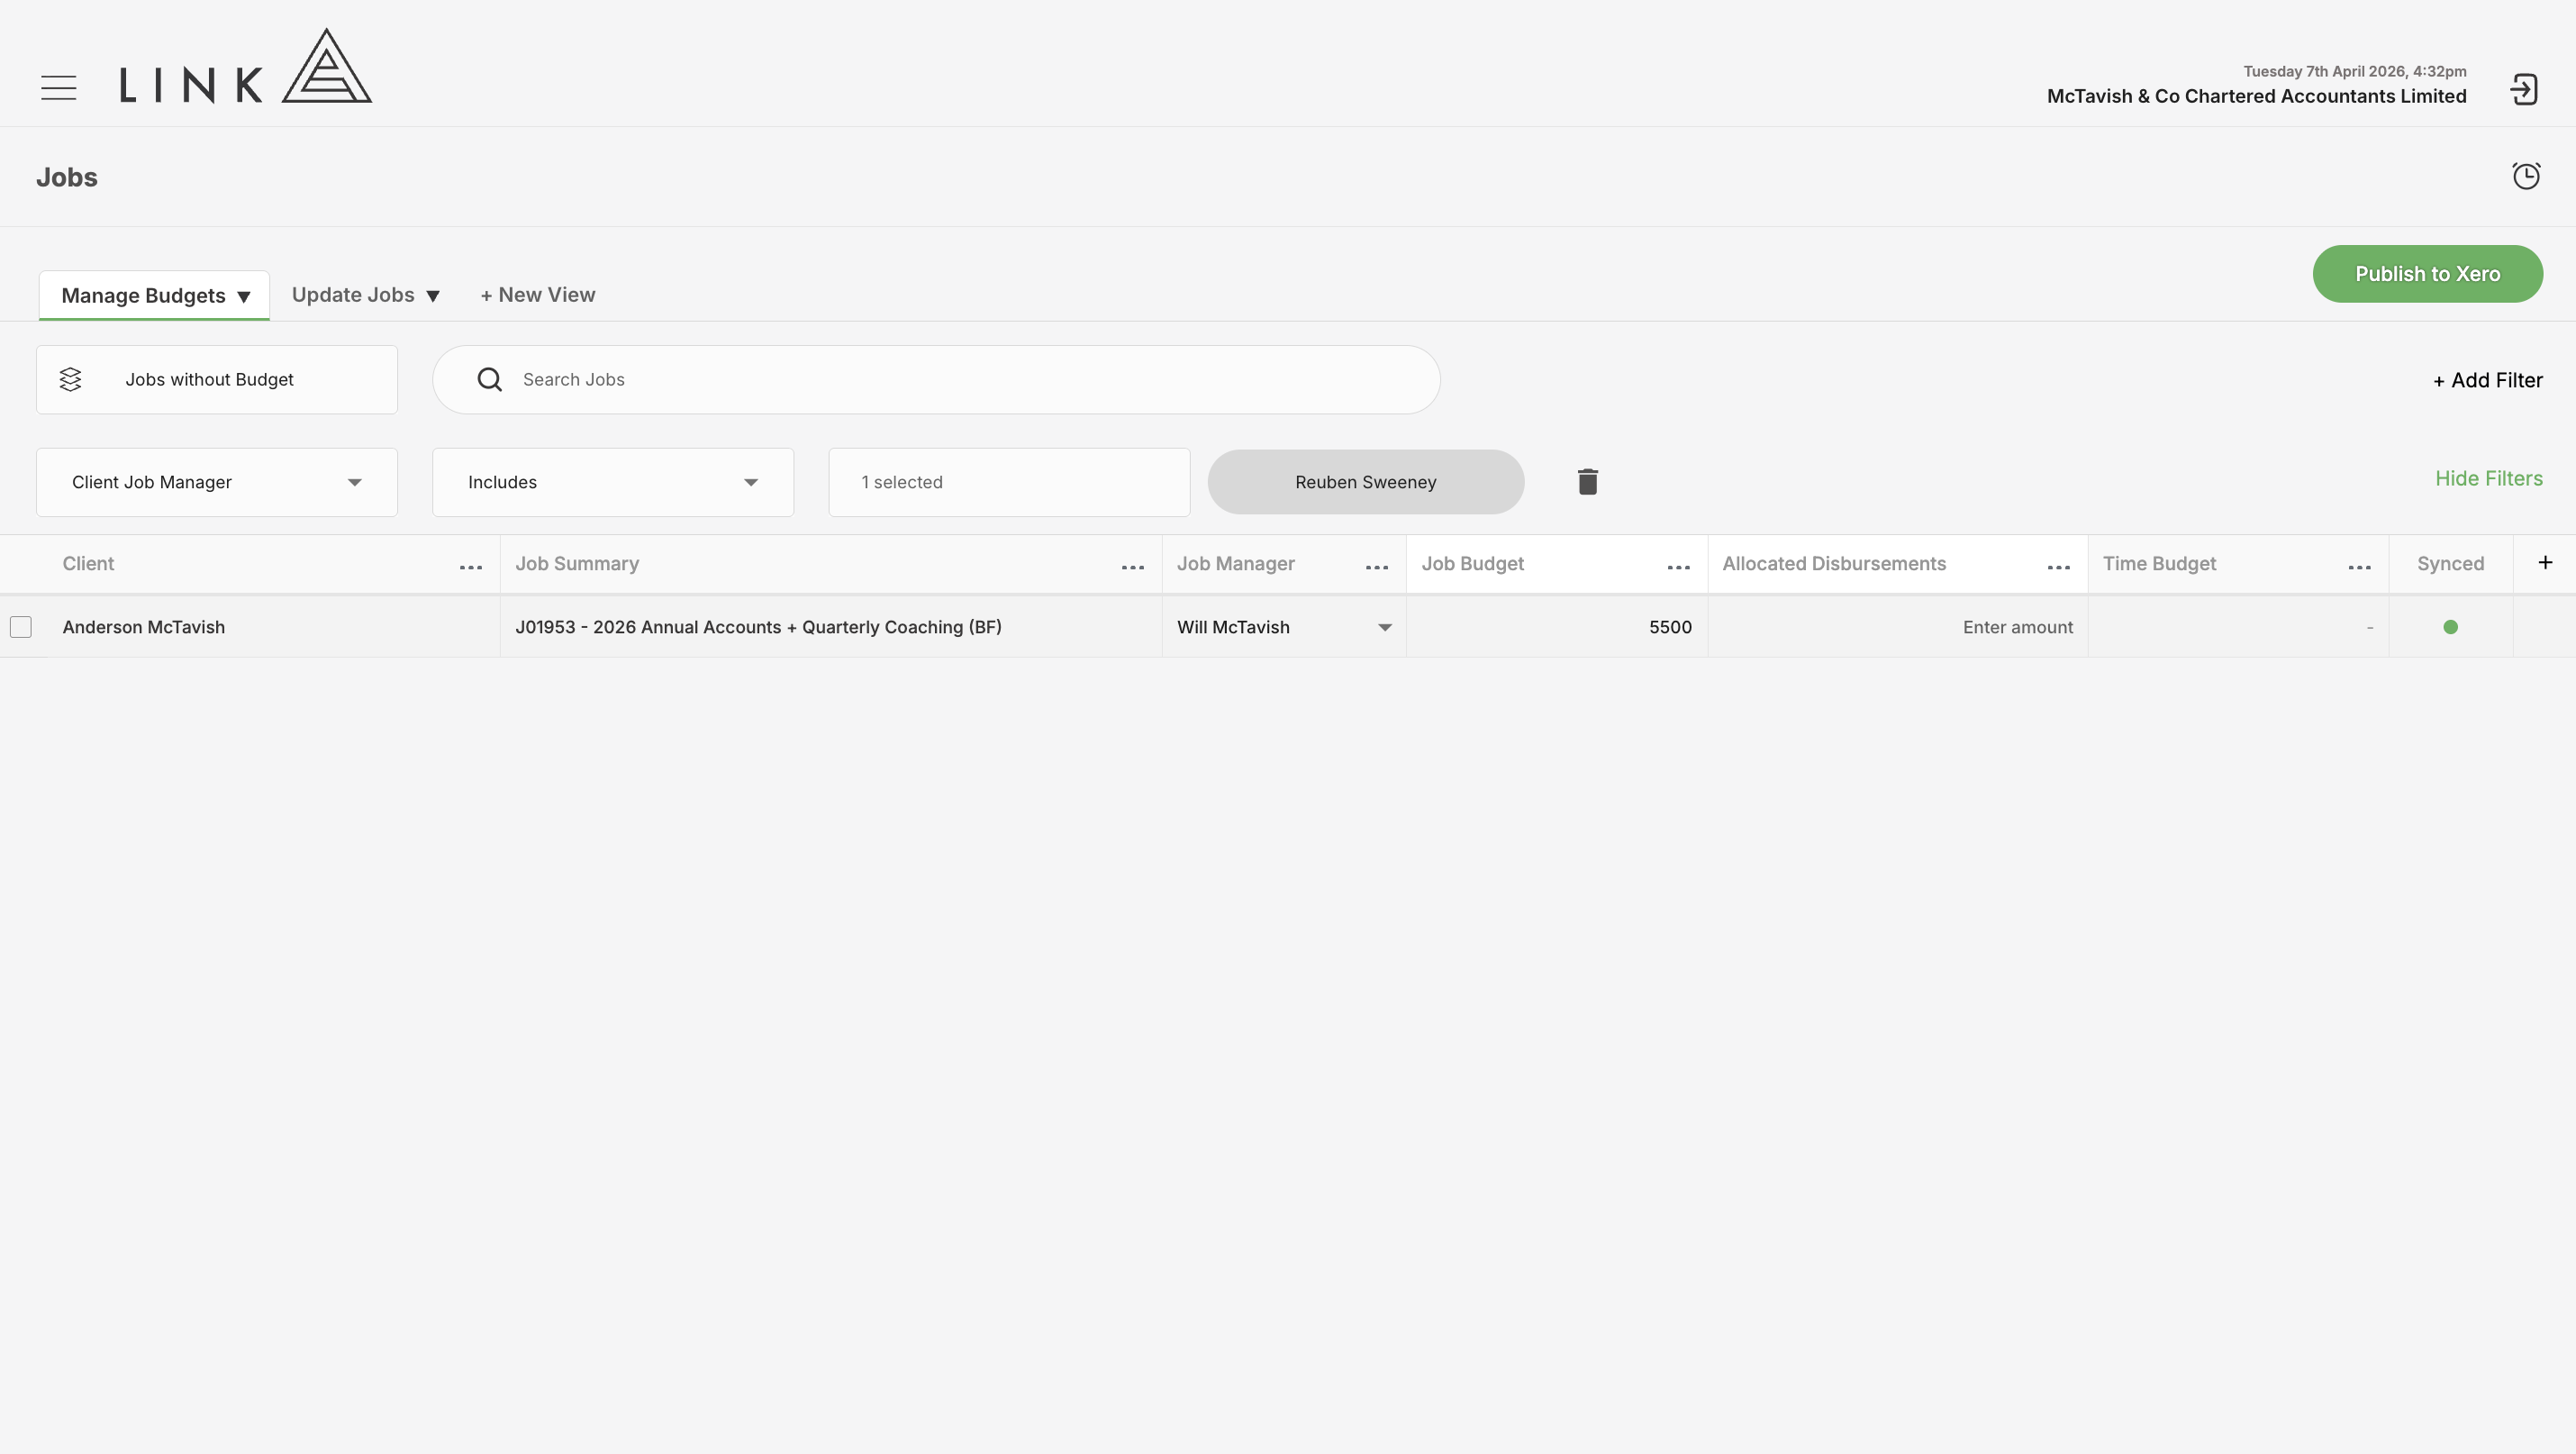Click the Anderson McTavish client name
Image resolution: width=2576 pixels, height=1454 pixels.
(143, 627)
